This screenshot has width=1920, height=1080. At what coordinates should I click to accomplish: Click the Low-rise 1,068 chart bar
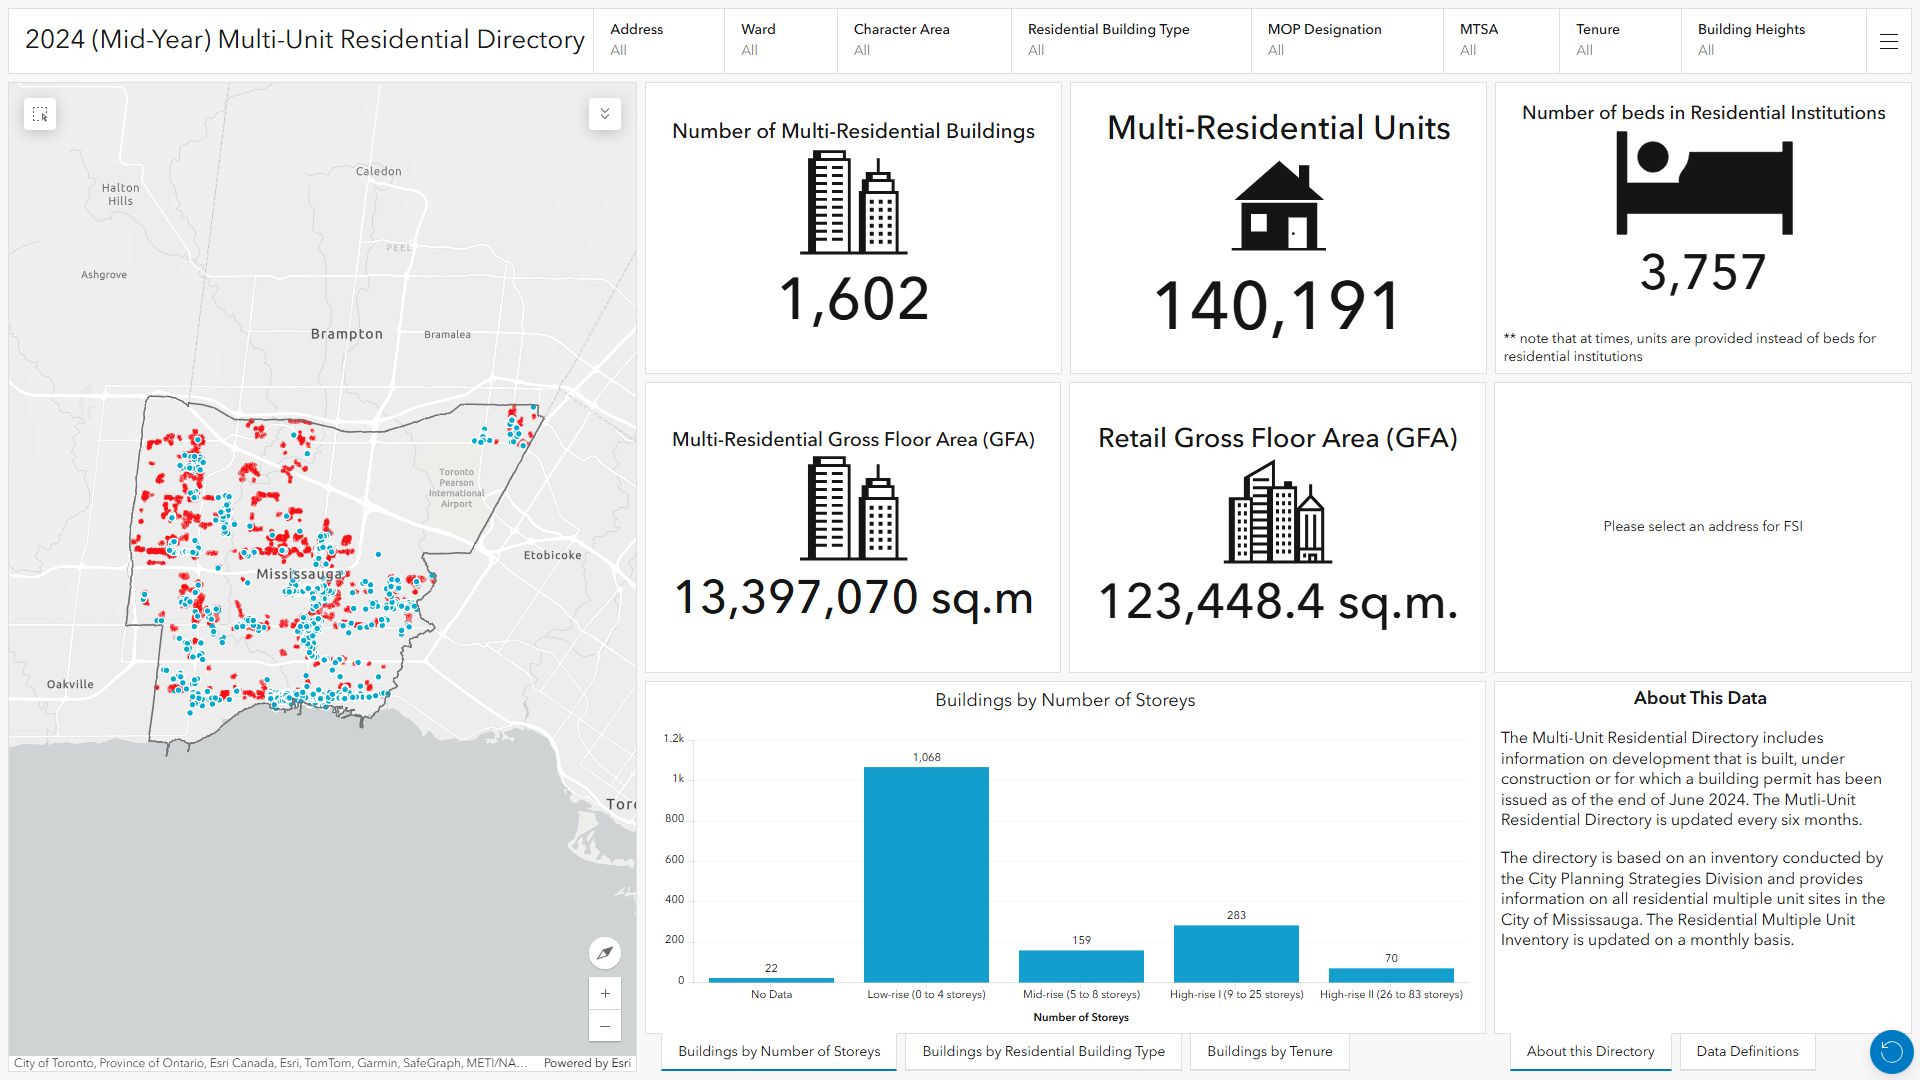click(x=926, y=874)
